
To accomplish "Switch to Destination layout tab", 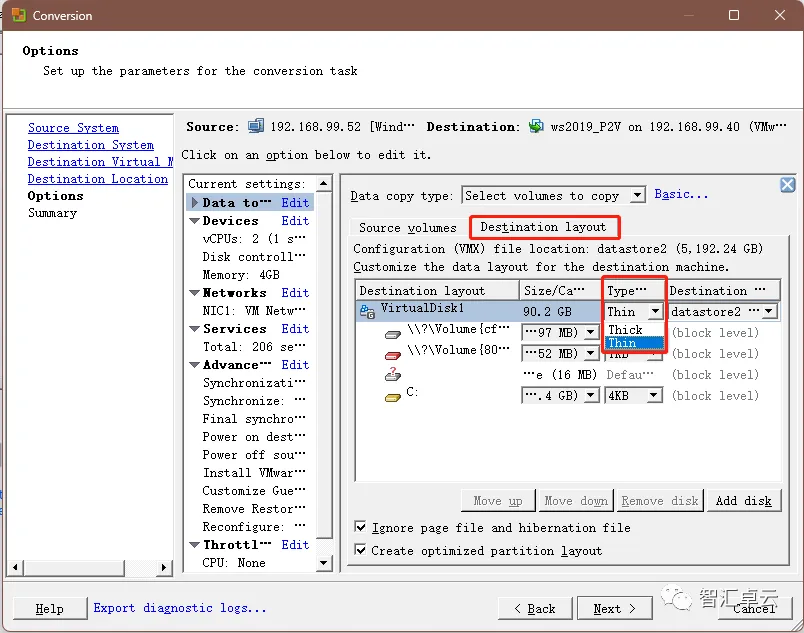I will click(544, 227).
